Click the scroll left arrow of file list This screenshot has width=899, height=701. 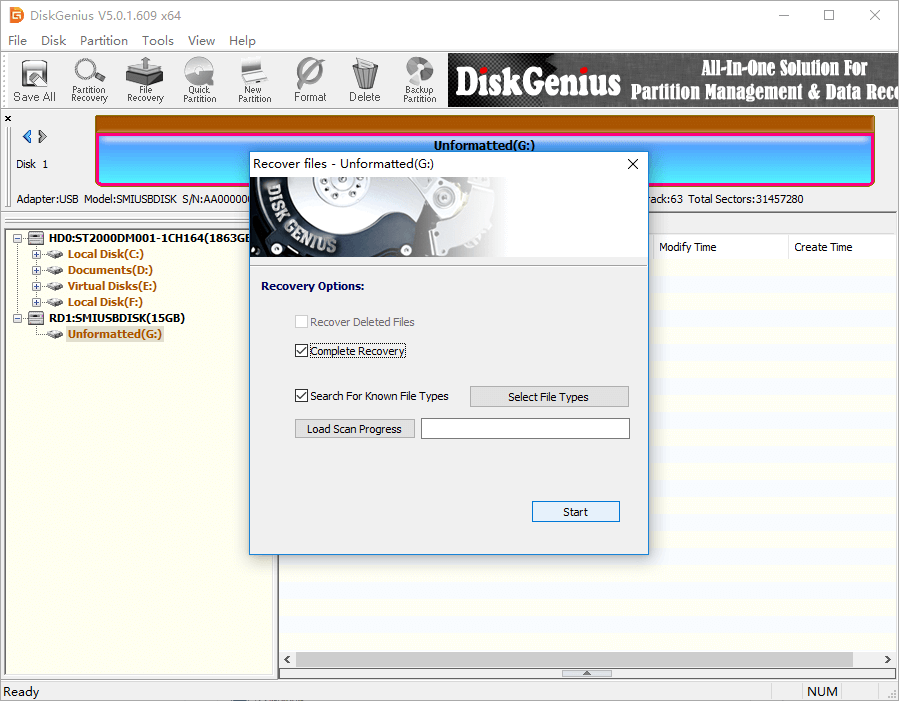pyautogui.click(x=287, y=659)
